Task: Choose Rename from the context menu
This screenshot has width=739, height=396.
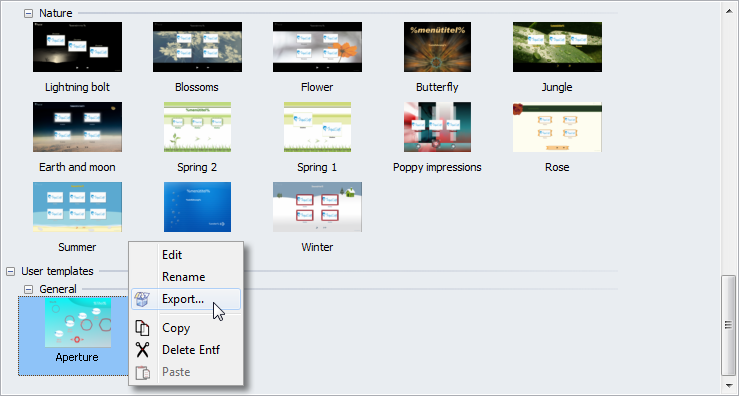Action: [x=186, y=277]
